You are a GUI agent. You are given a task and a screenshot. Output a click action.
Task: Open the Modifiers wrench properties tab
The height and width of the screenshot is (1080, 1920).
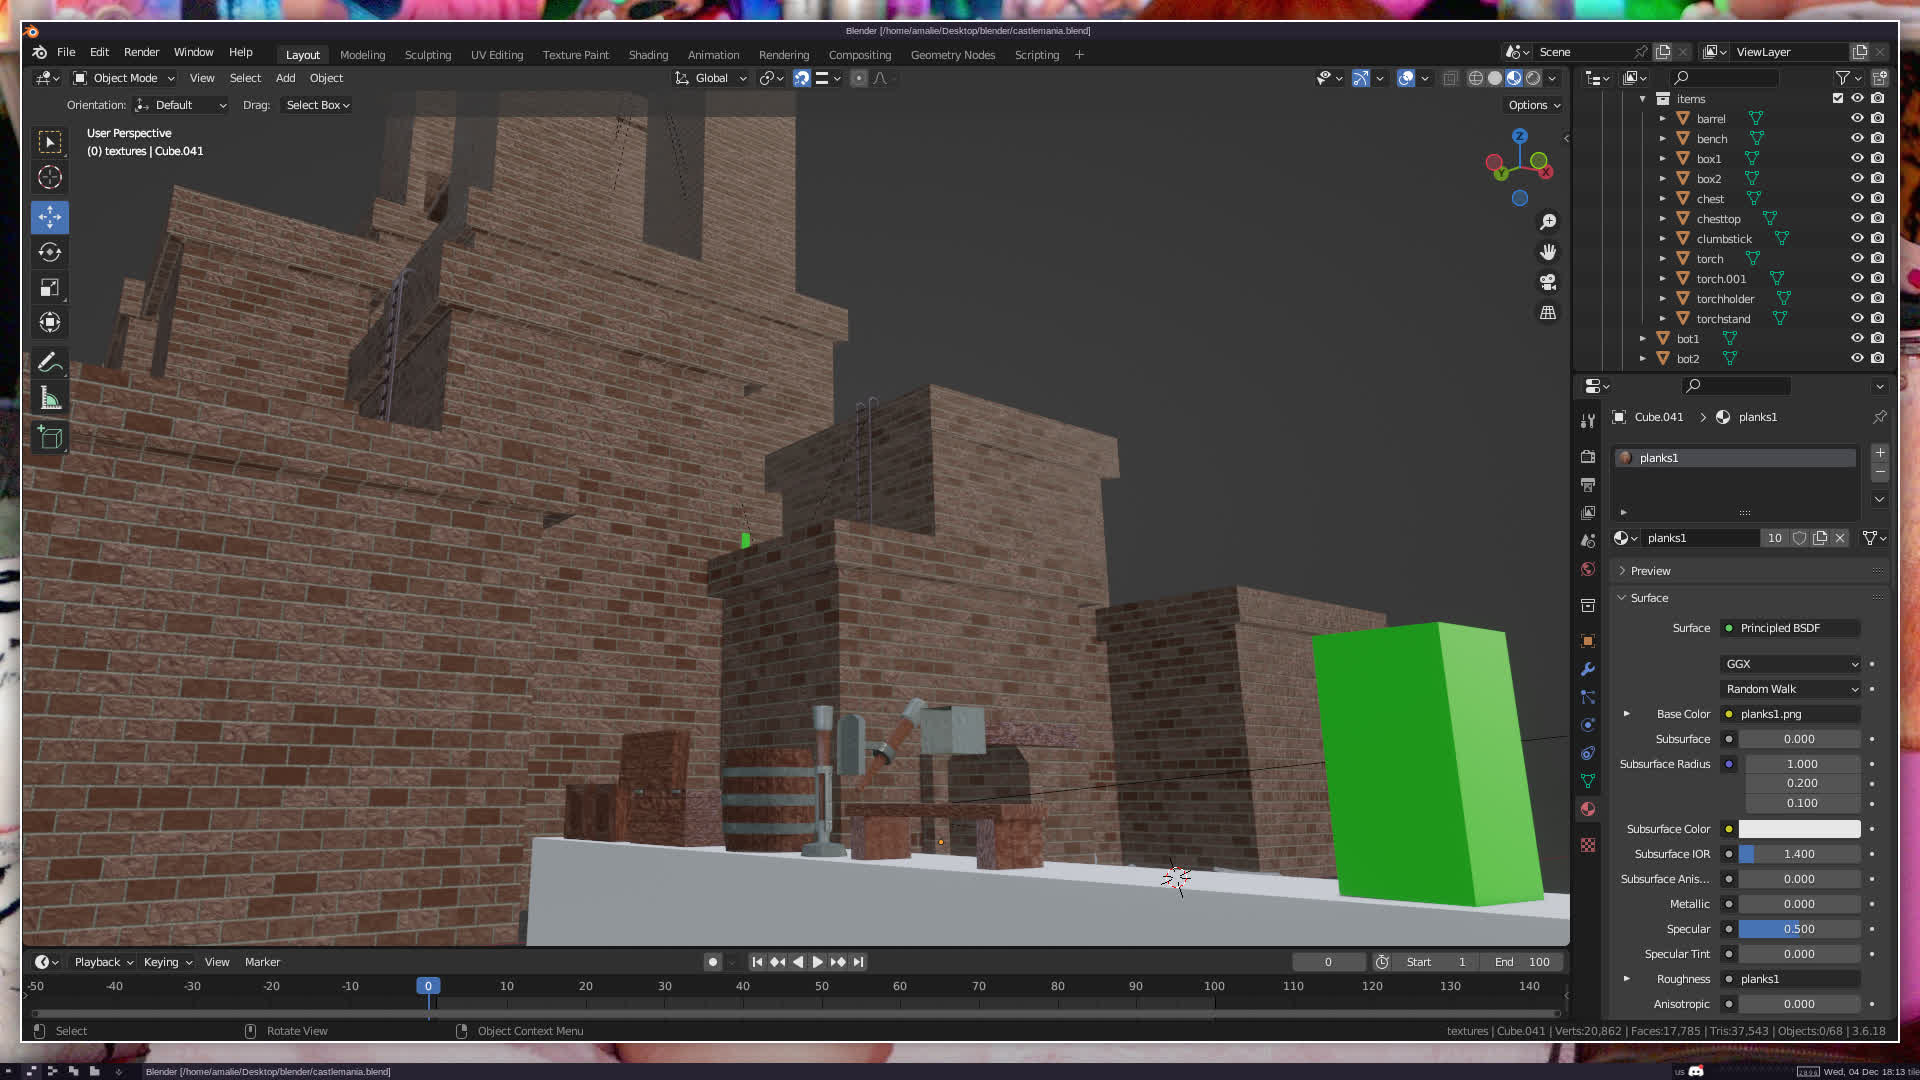1588,669
